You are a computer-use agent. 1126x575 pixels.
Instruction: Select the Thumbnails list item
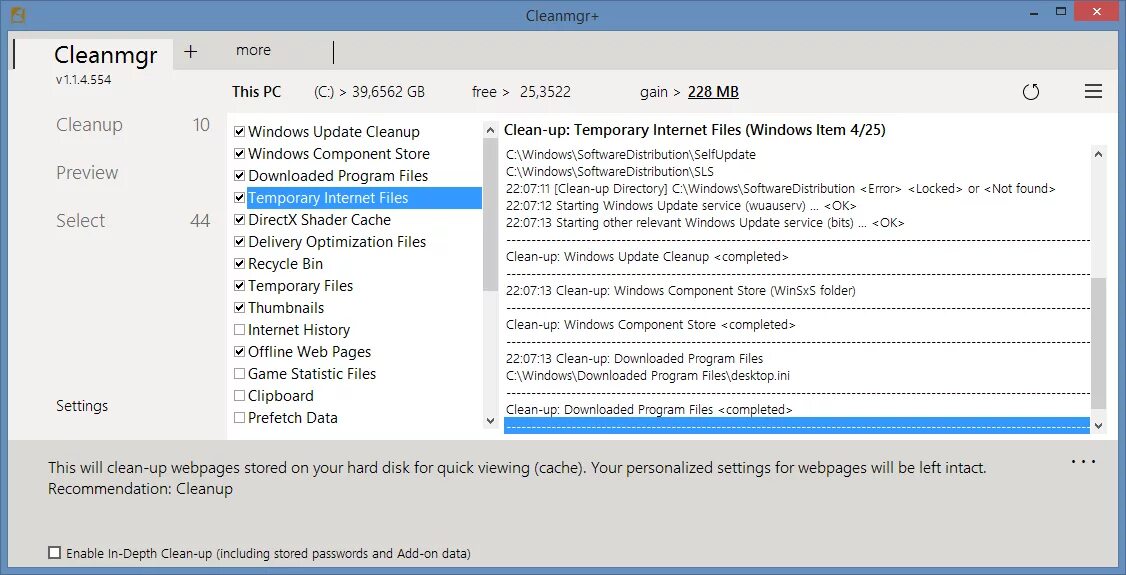(x=286, y=308)
